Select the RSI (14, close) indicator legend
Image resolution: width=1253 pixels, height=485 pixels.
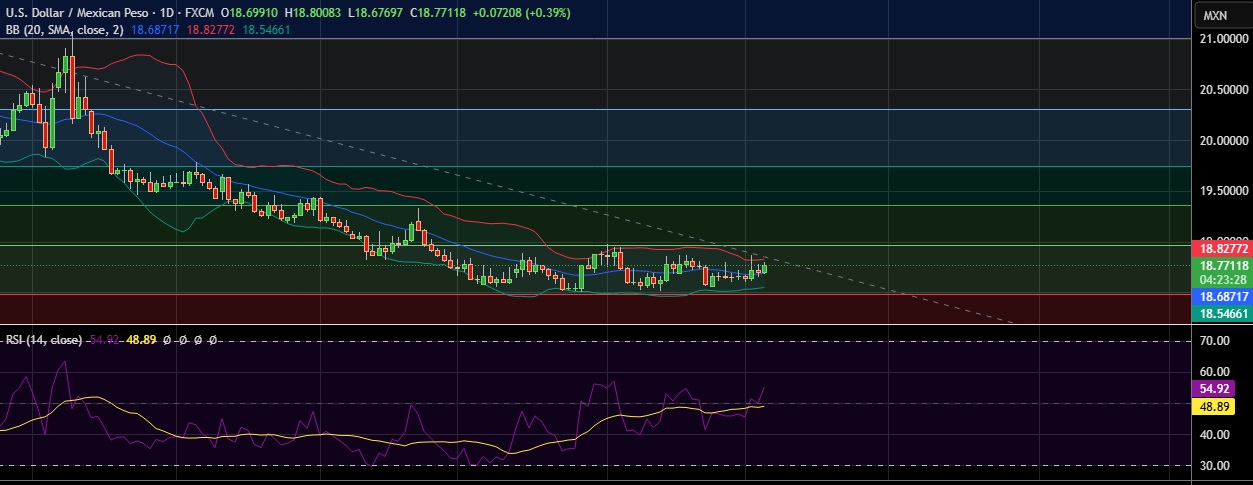[x=43, y=340]
